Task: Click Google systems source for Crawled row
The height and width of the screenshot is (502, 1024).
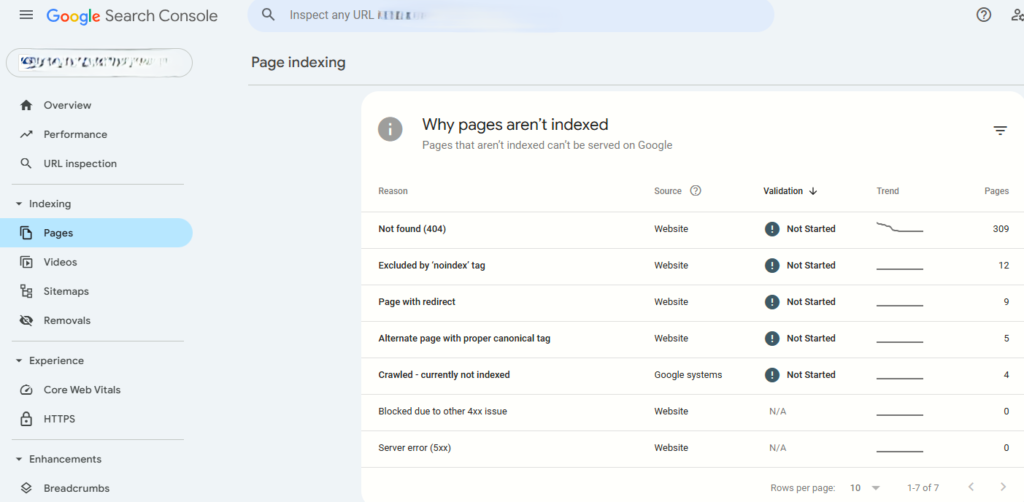Action: coord(688,375)
